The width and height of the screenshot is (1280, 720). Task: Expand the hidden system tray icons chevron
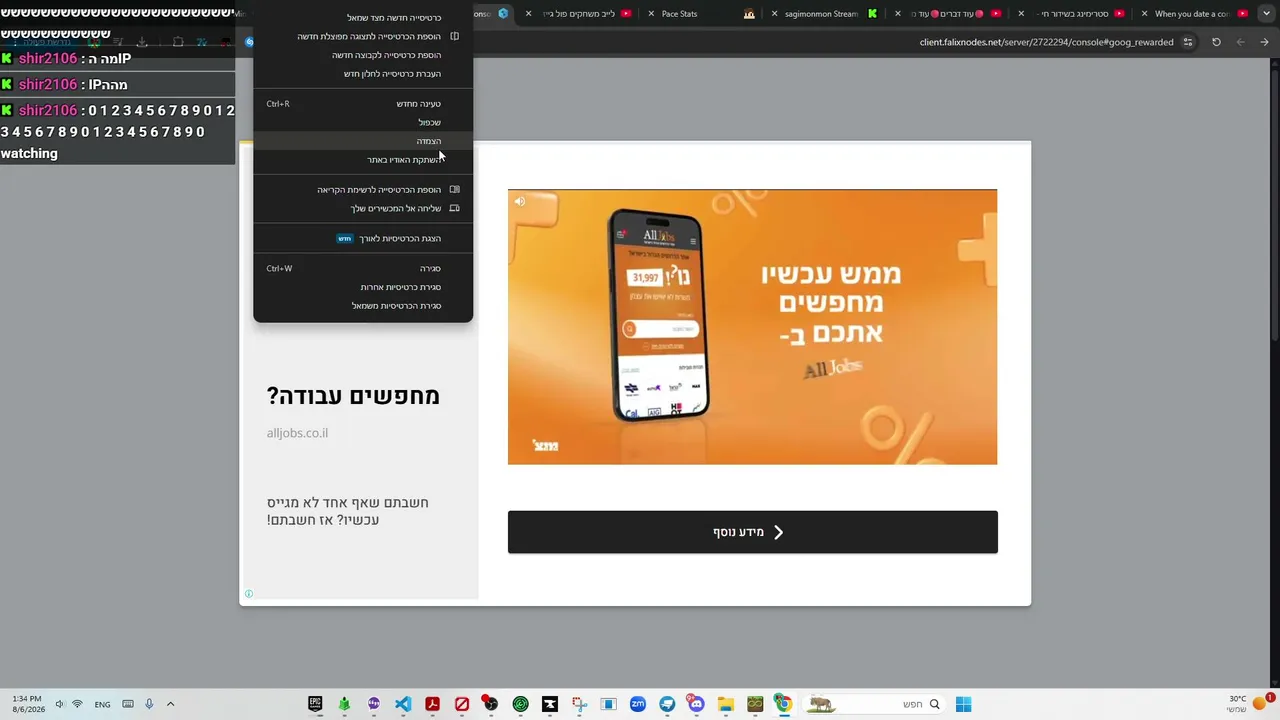pyautogui.click(x=170, y=704)
